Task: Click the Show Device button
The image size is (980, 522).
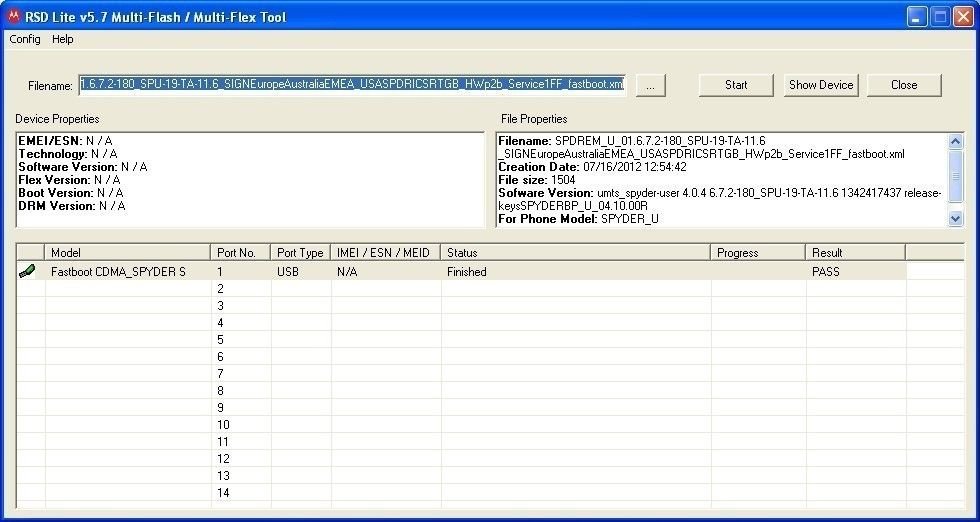Action: point(821,85)
